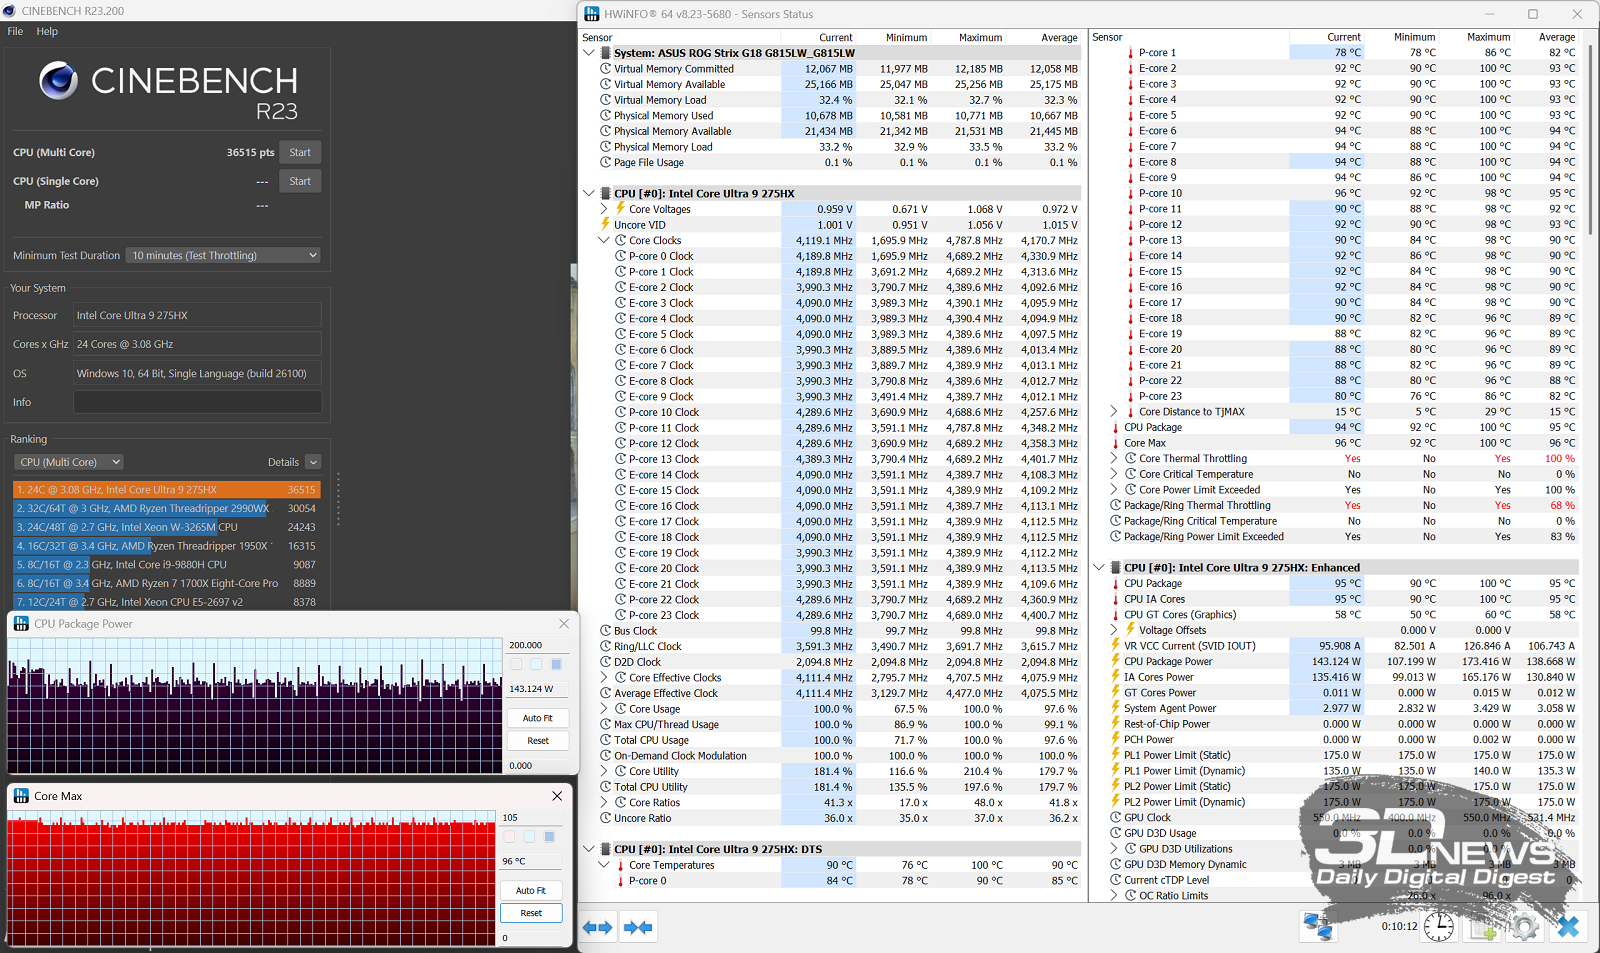Click the clock icon beside Page File Usage

[605, 162]
